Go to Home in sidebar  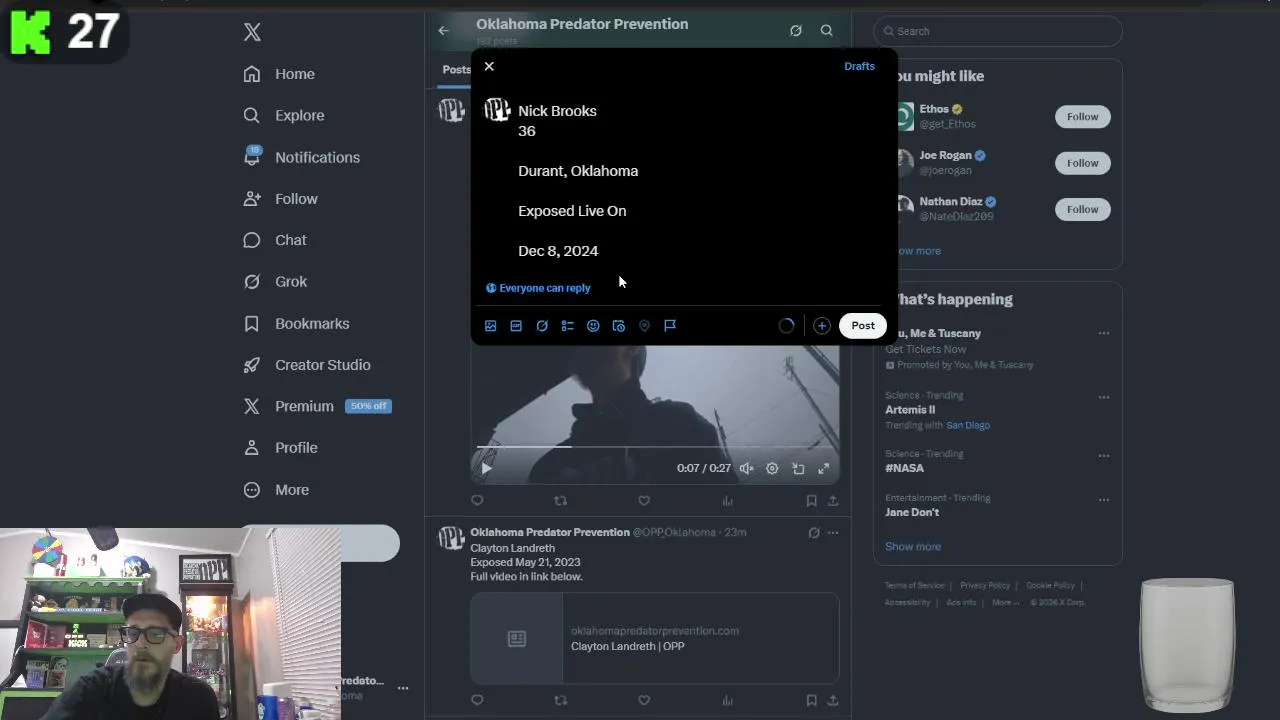click(x=279, y=74)
